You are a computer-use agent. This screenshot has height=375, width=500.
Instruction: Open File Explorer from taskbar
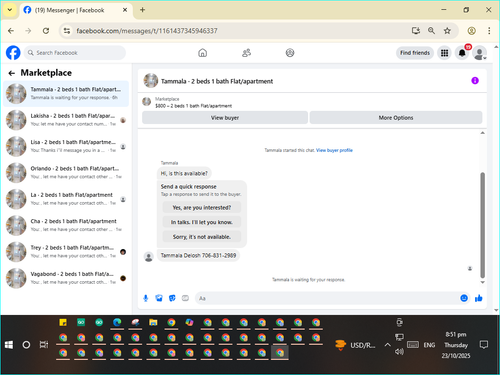click(153, 322)
